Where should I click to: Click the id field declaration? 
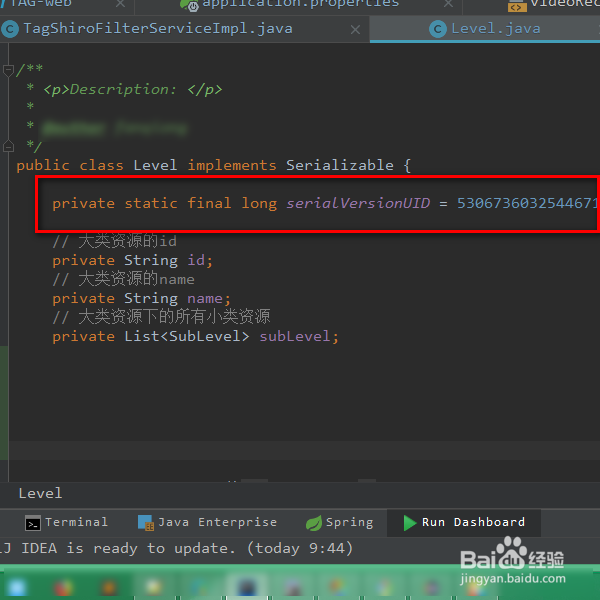(x=132, y=260)
